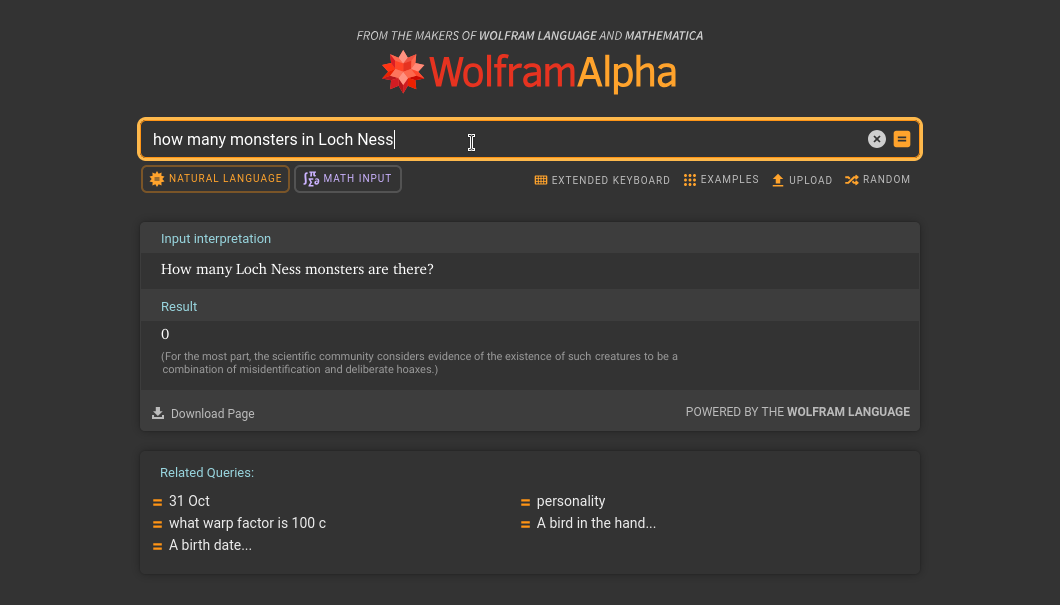Click 'How many Loch Ness monsters are there?' text
Viewport: 1060px width, 605px height.
pyautogui.click(x=297, y=269)
